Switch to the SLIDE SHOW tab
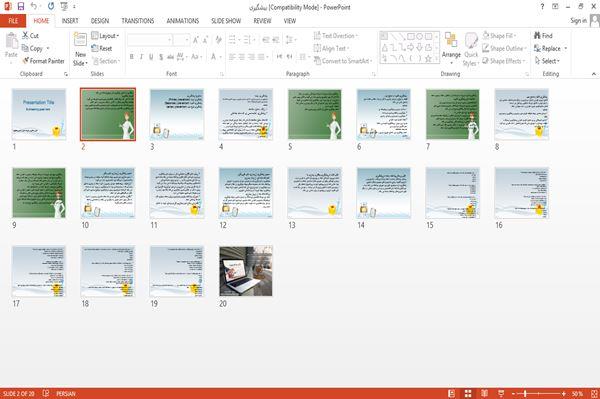 tap(226, 21)
